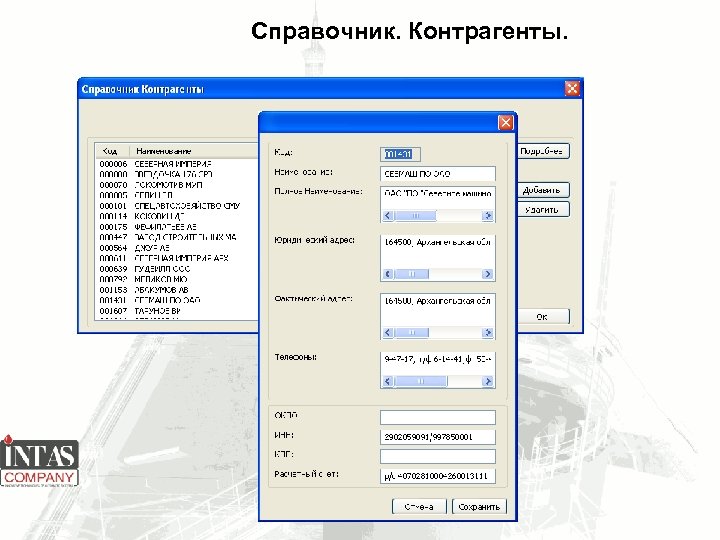Select the list row with code 000564
The height and width of the screenshot is (540, 720).
[x=178, y=248]
